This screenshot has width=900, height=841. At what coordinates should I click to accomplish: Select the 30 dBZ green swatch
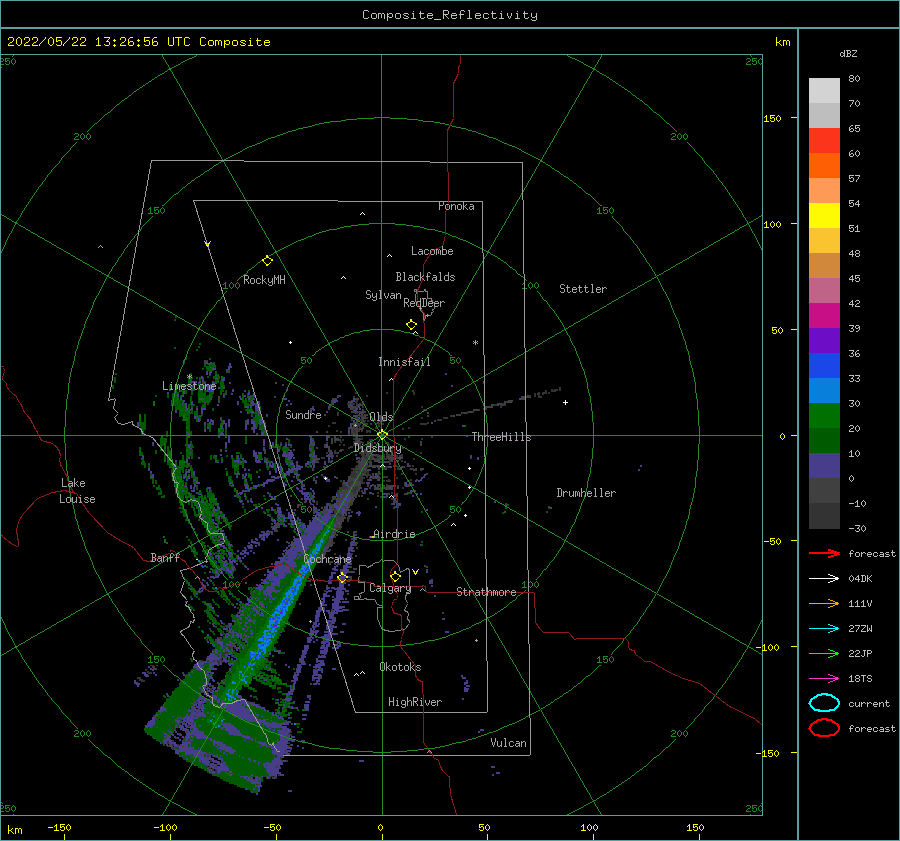[x=824, y=415]
